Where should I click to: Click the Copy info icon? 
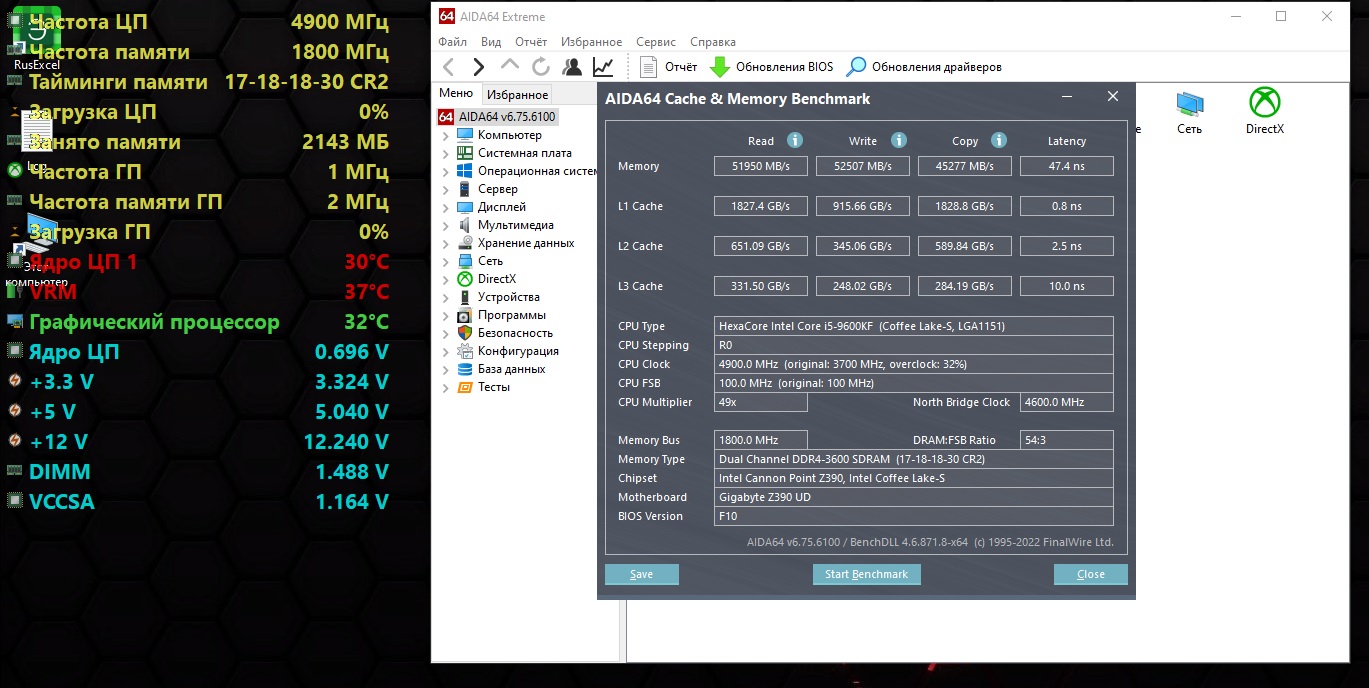(x=999, y=140)
